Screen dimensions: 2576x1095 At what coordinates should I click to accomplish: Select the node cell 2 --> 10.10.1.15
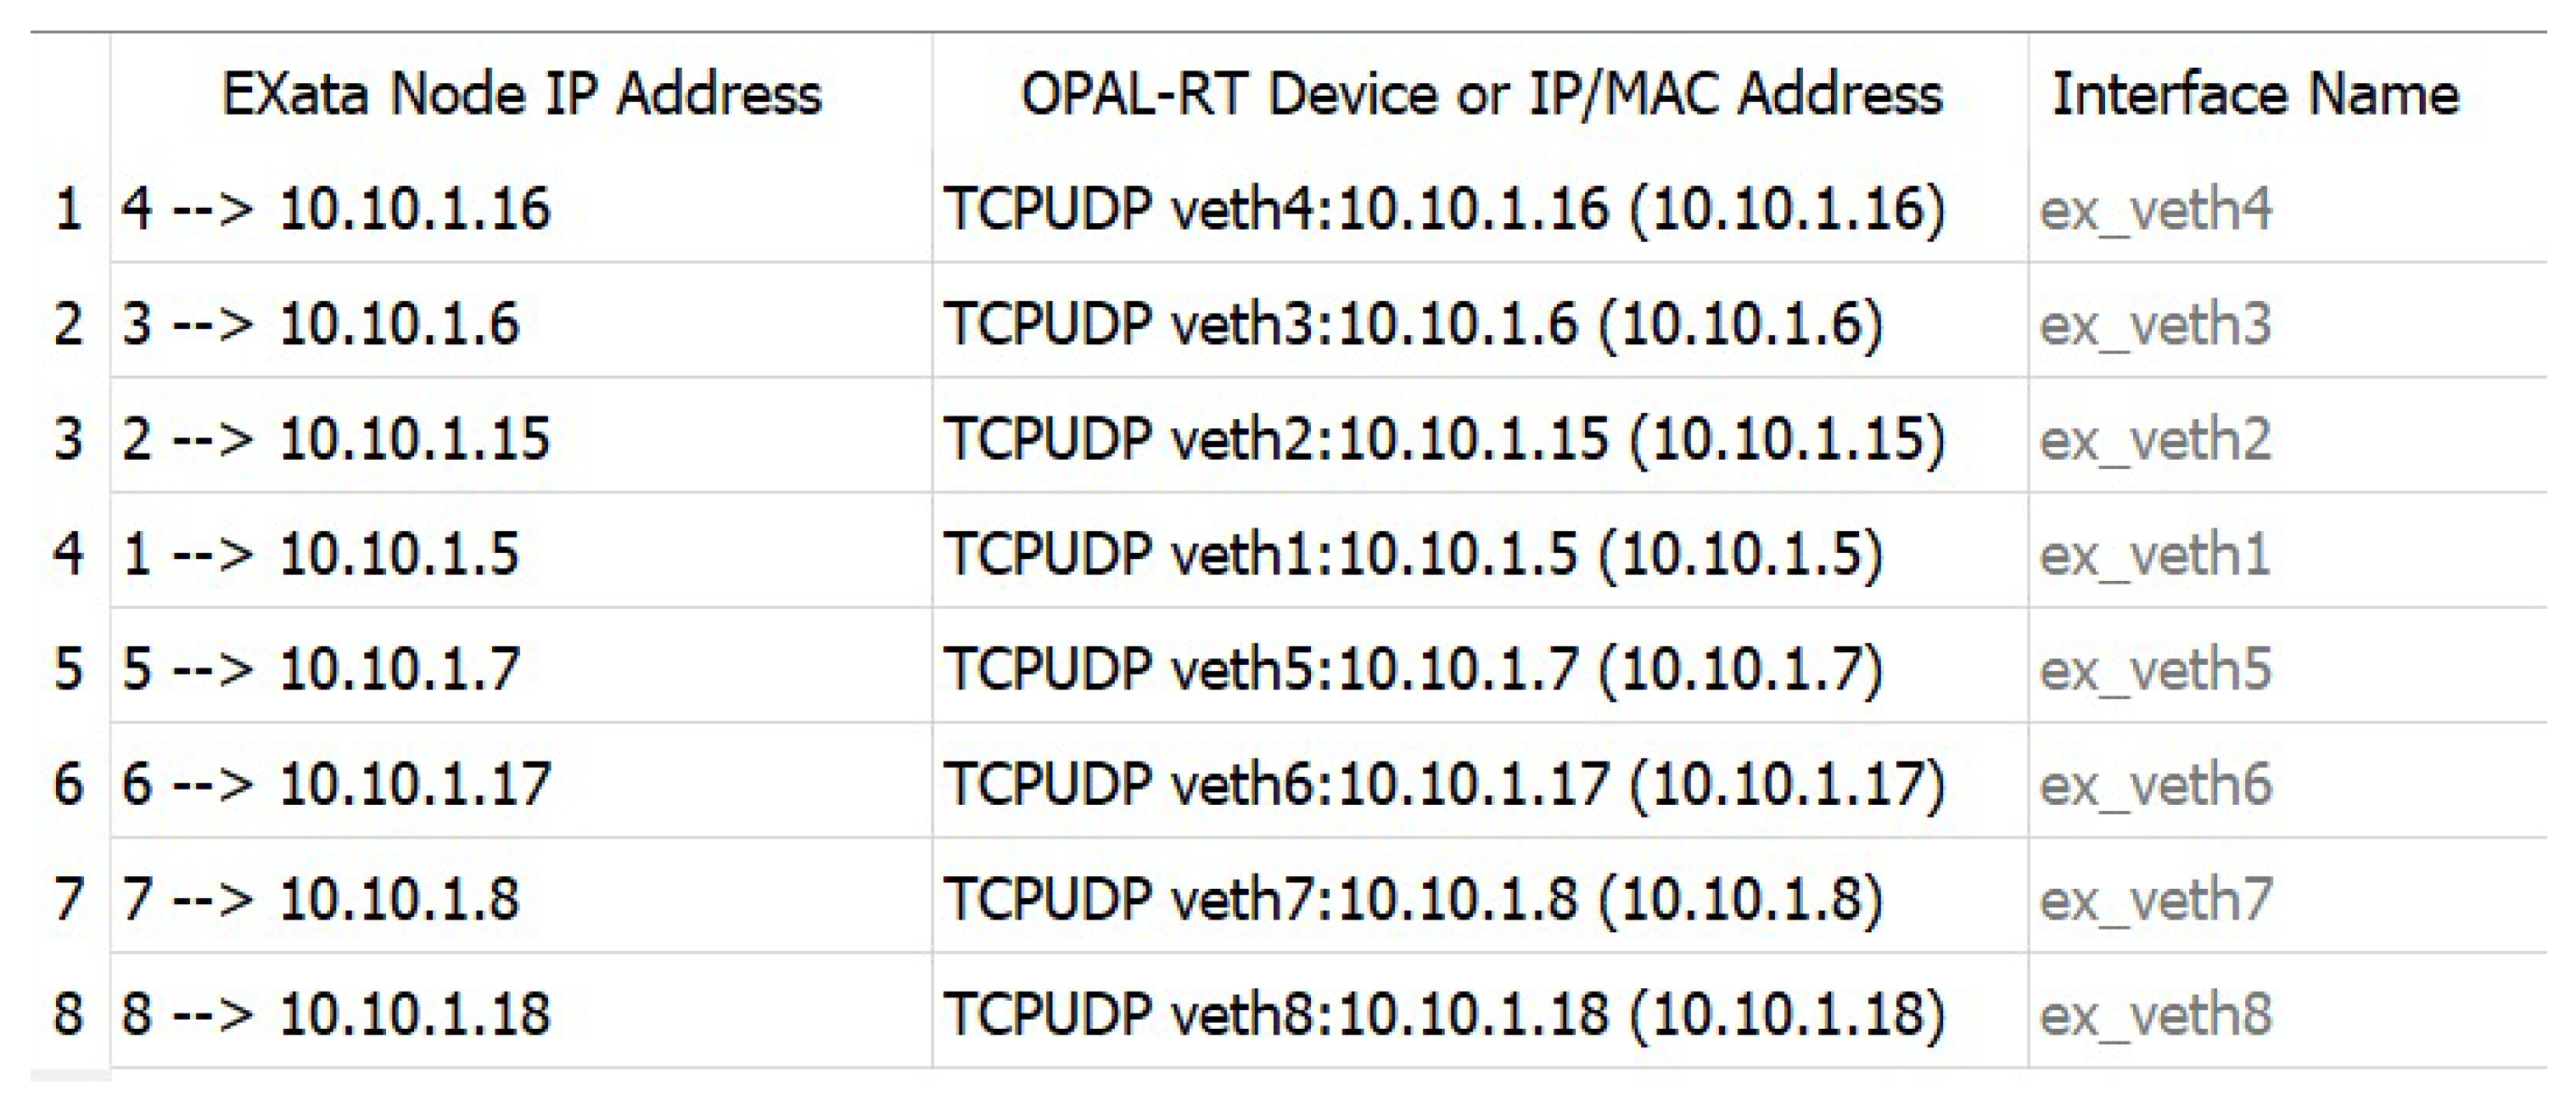pos(336,439)
